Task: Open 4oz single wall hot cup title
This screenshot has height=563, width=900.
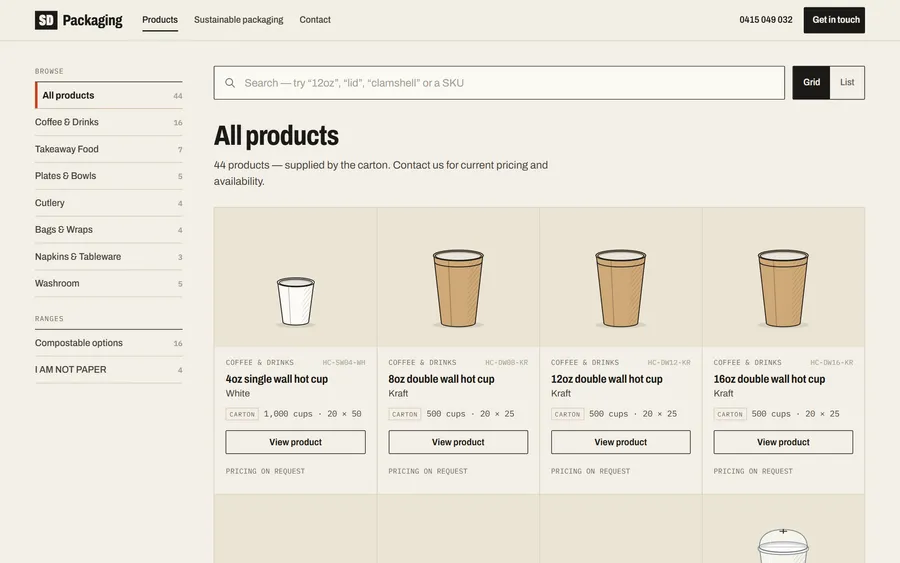Action: click(277, 379)
